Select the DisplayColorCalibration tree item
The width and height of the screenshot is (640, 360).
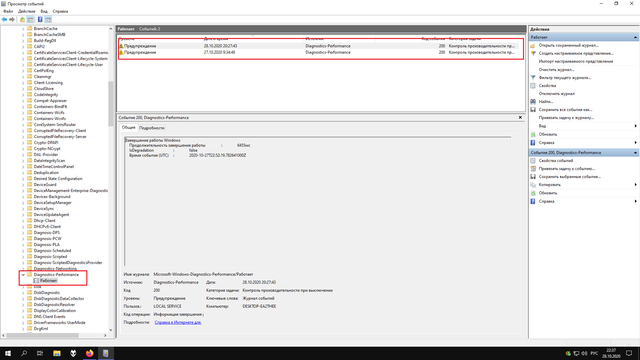pos(55,311)
